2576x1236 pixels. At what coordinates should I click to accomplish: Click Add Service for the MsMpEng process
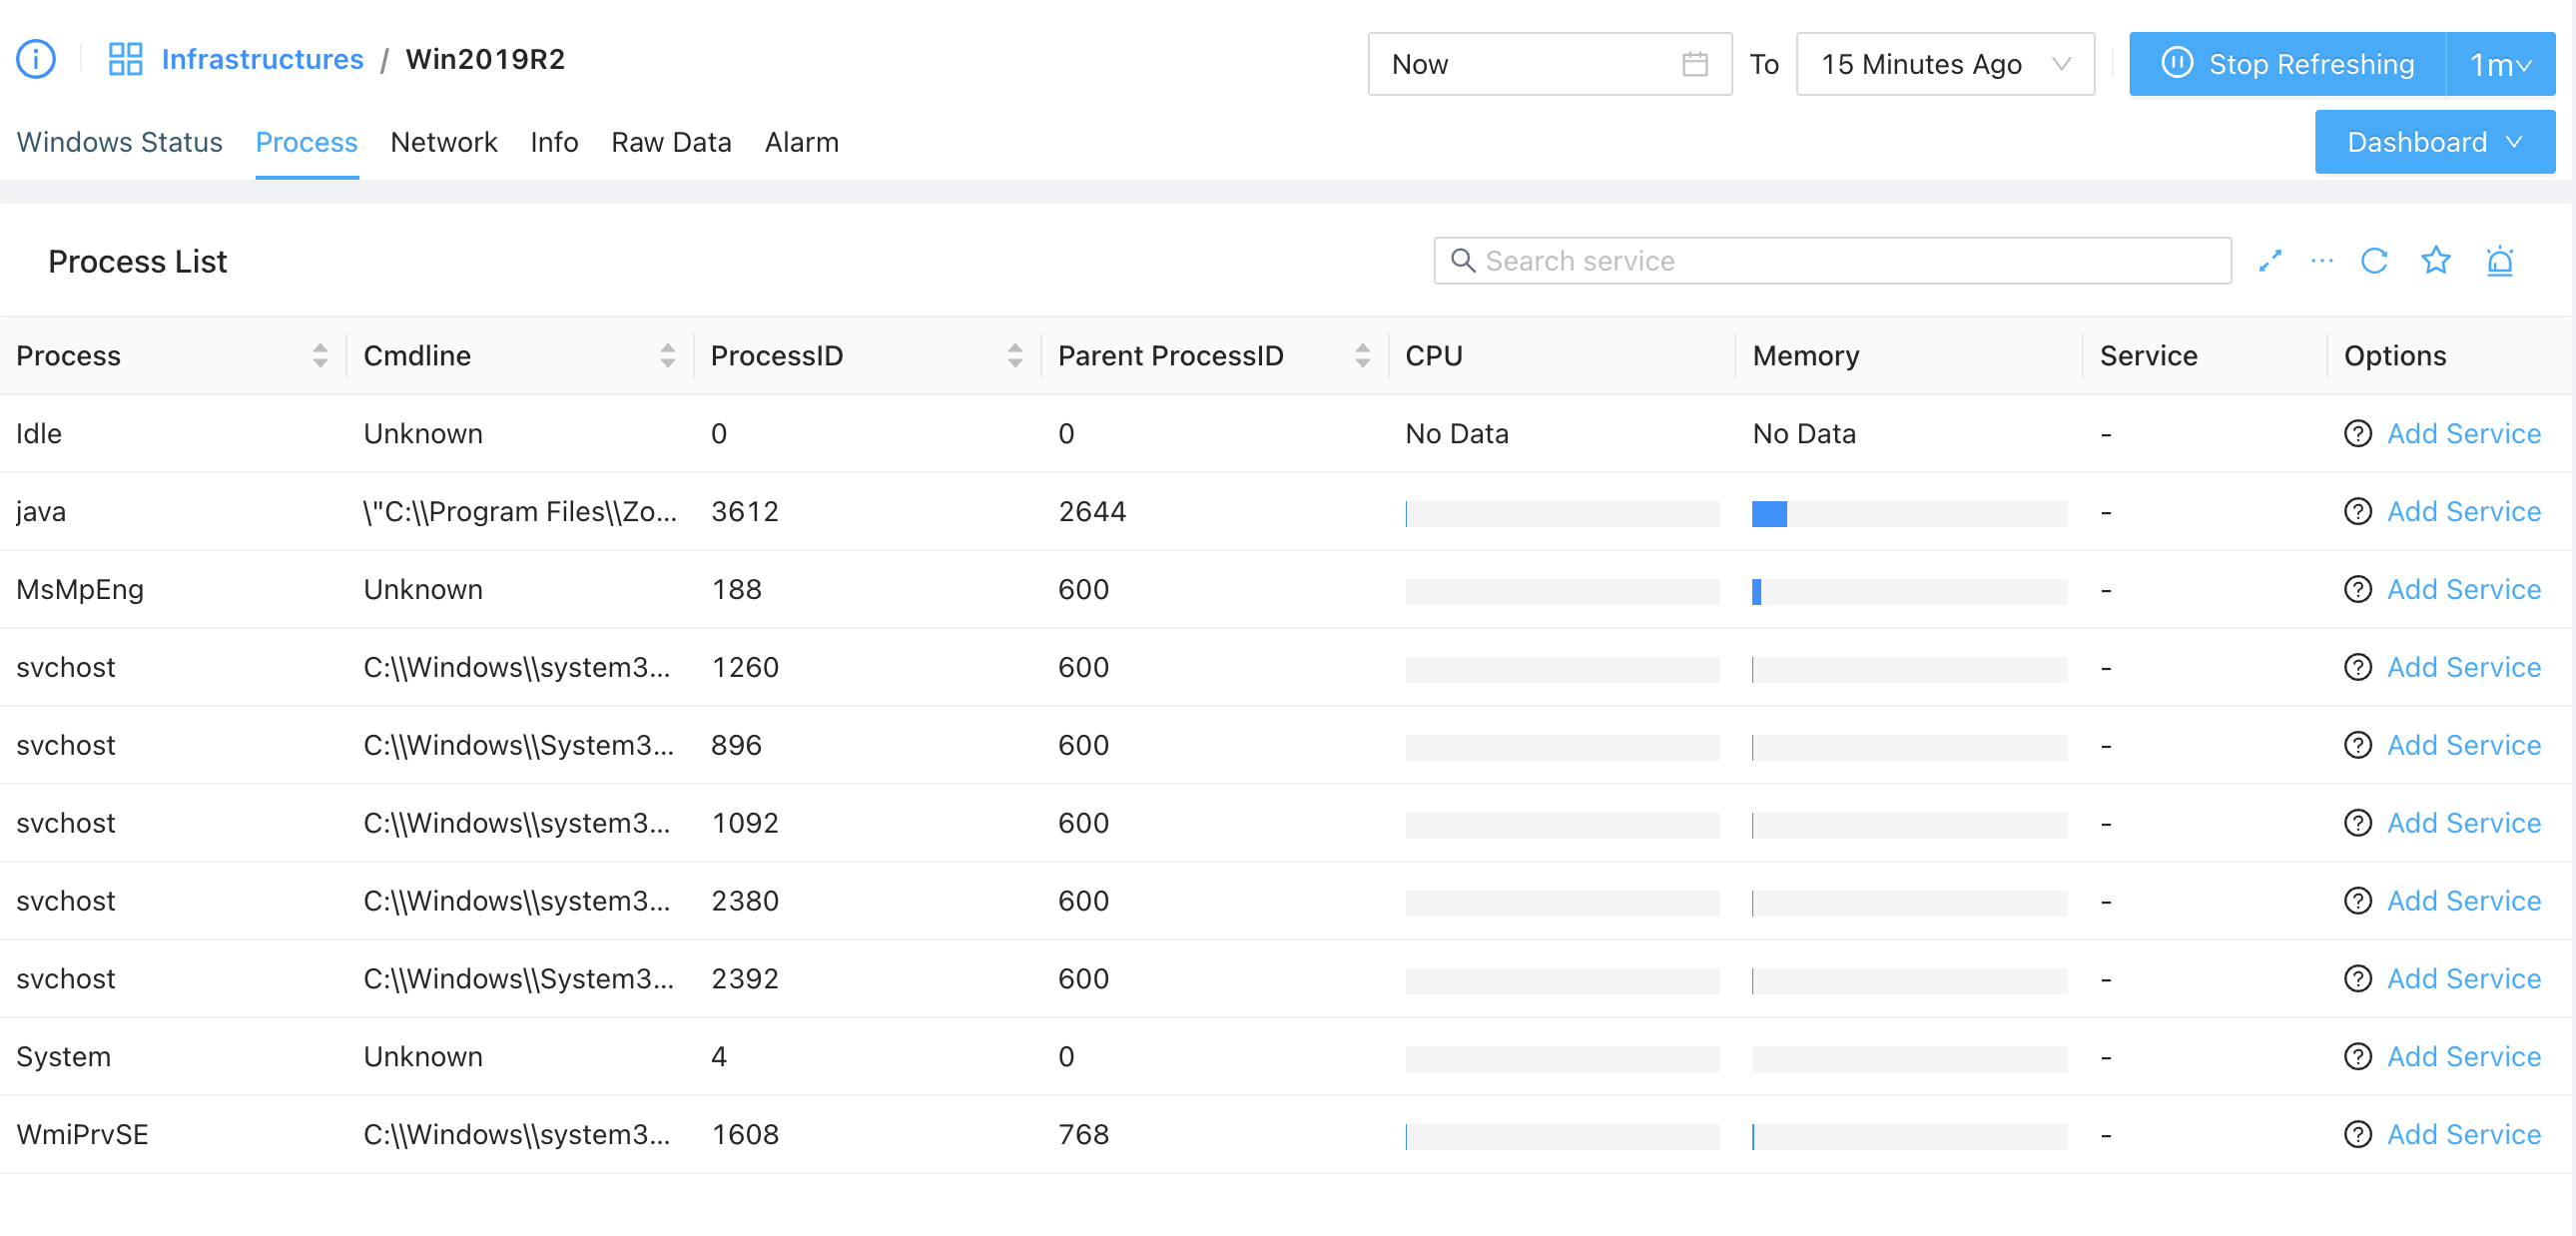[2463, 590]
